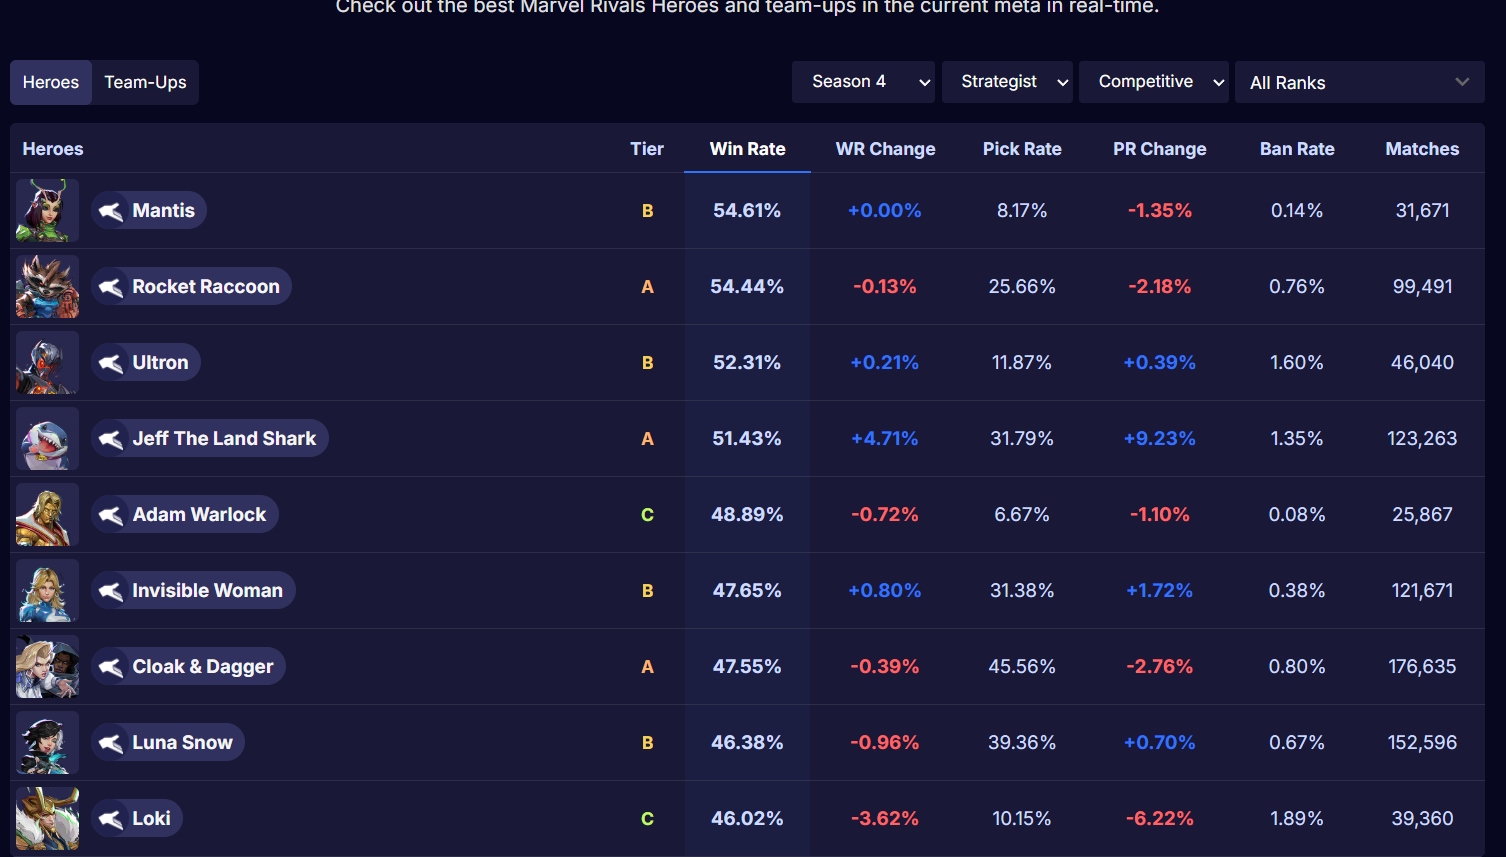
Task: Open the Competitive mode dropdown
Action: click(x=1154, y=82)
